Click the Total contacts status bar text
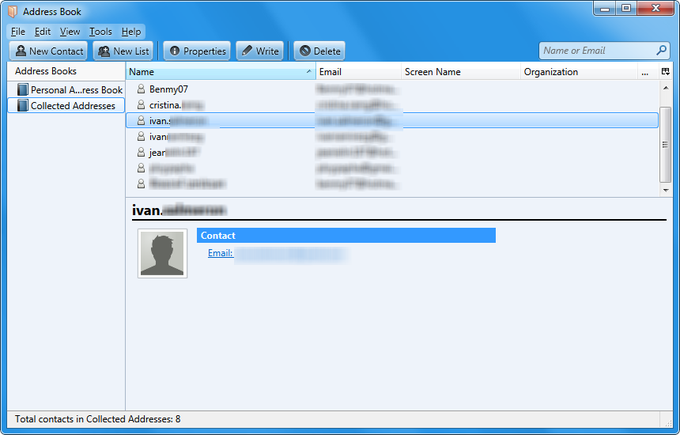This screenshot has width=680, height=435. click(98, 419)
